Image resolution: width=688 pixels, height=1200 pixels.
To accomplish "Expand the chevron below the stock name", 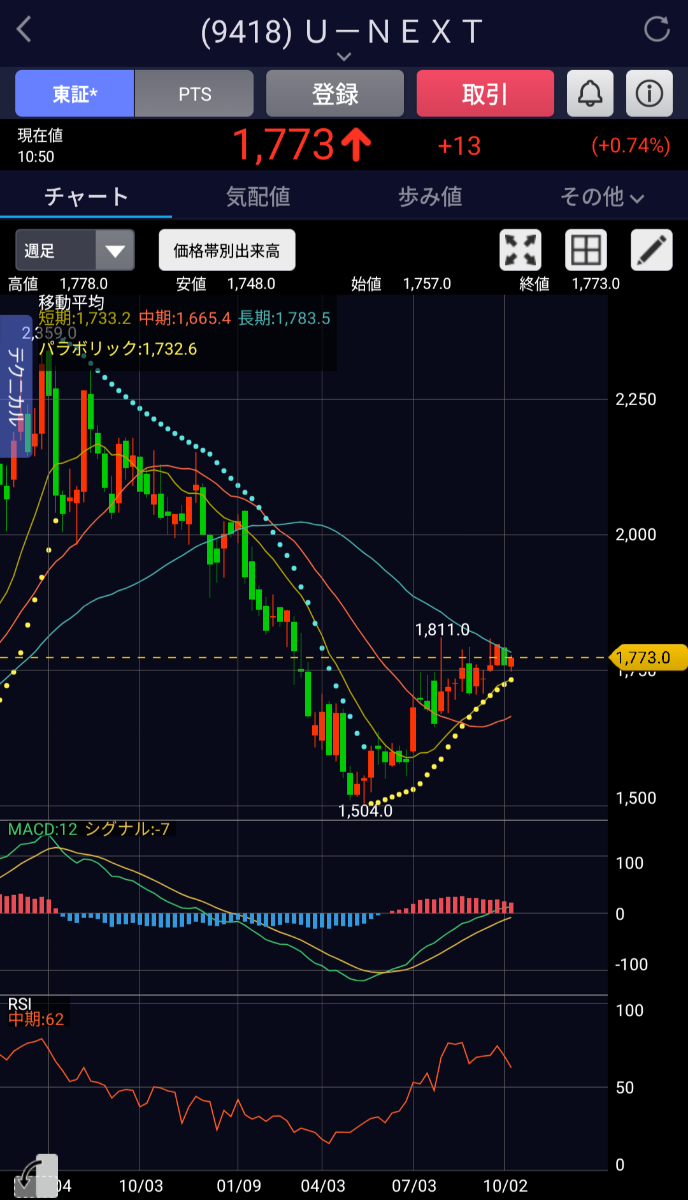I will point(344,58).
